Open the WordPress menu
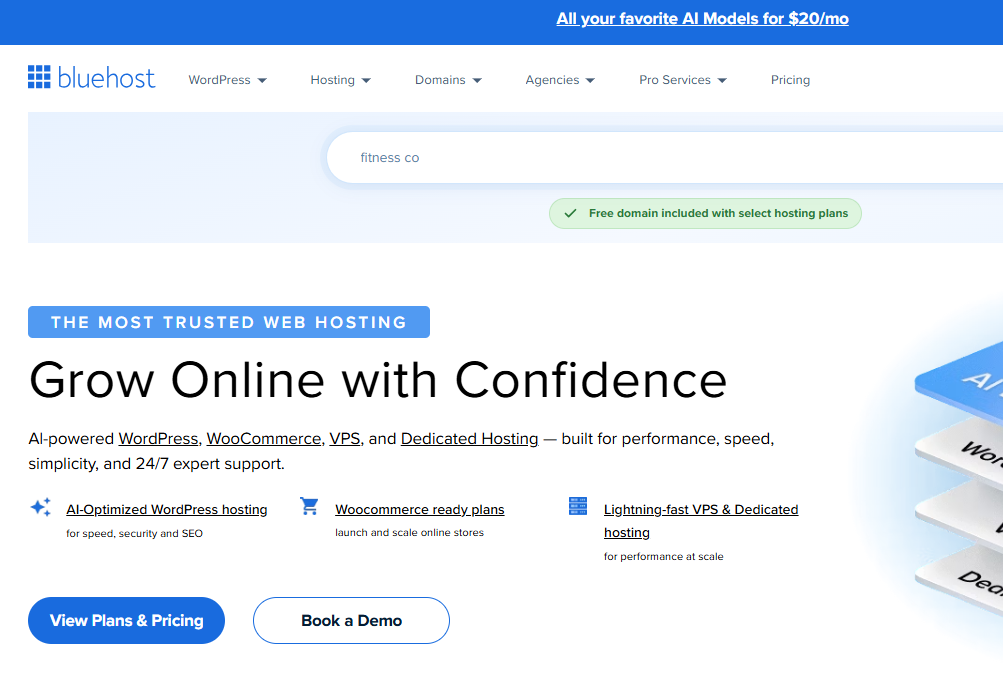1003x673 pixels. pyautogui.click(x=227, y=80)
